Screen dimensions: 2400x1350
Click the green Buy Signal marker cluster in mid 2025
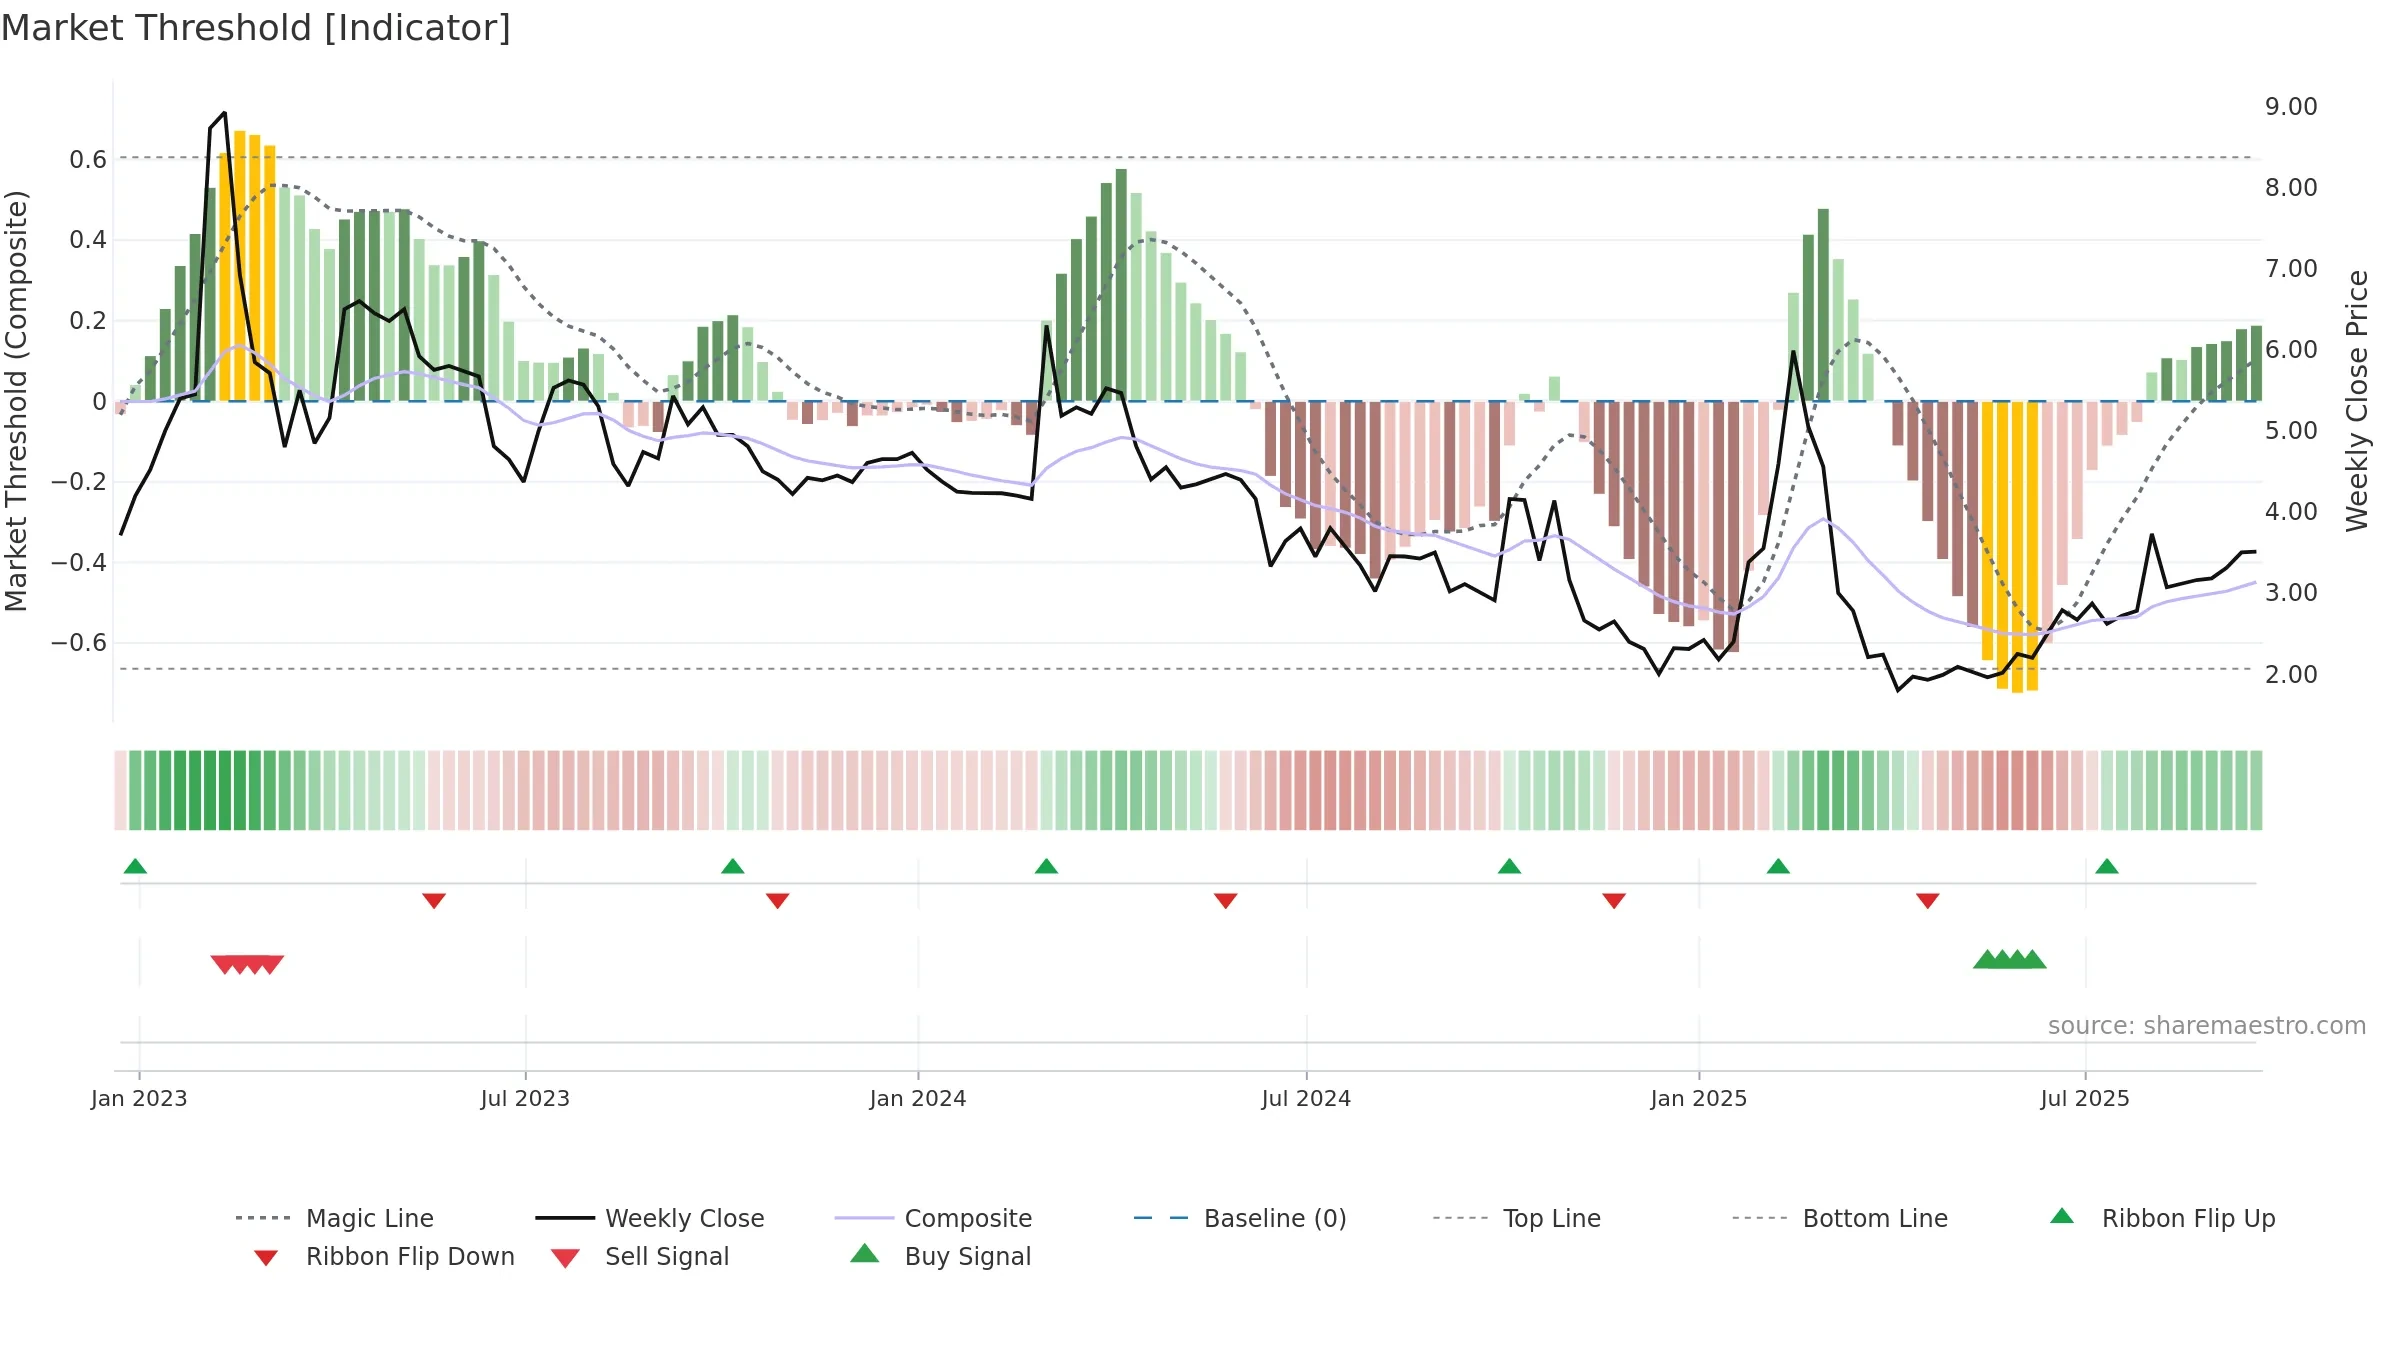click(2009, 959)
